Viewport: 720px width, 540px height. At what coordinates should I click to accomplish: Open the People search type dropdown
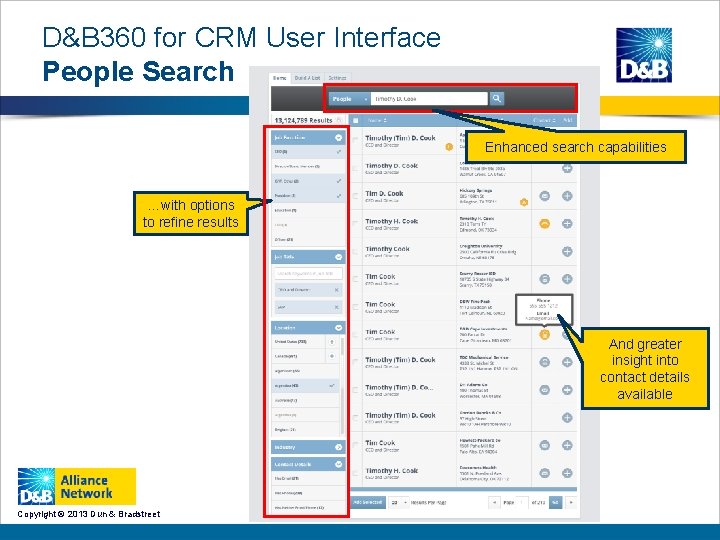coord(349,99)
